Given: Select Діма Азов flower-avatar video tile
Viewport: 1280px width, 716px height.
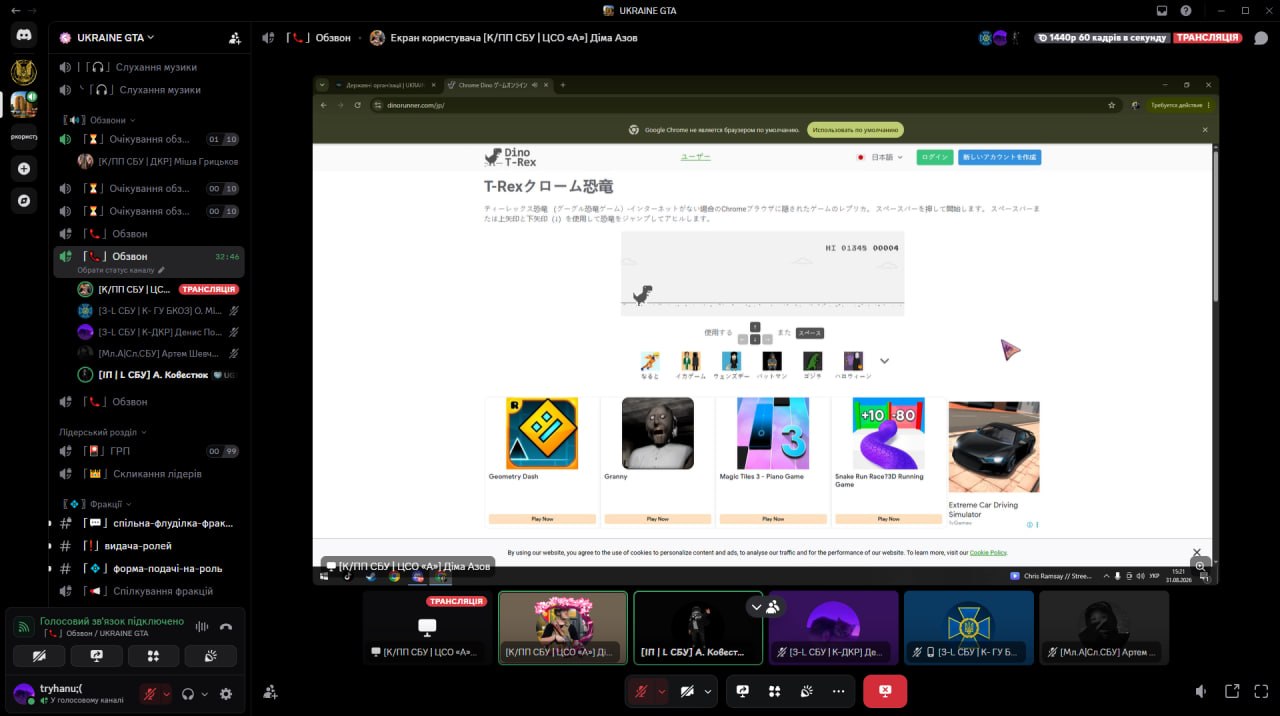Looking at the screenshot, I should click(563, 627).
